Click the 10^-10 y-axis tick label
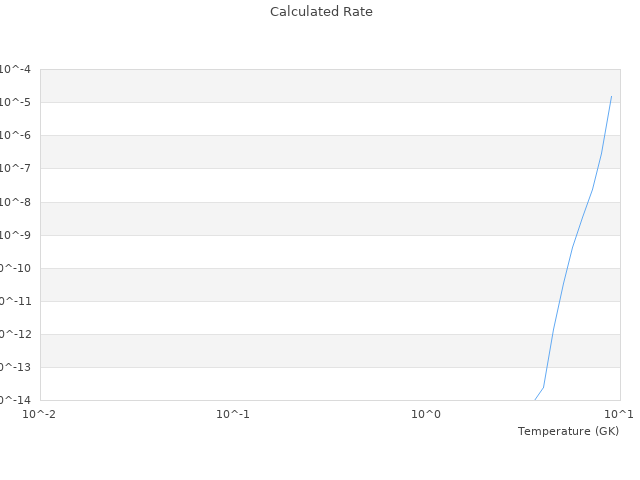Image resolution: width=640 pixels, height=480 pixels. coord(16,268)
